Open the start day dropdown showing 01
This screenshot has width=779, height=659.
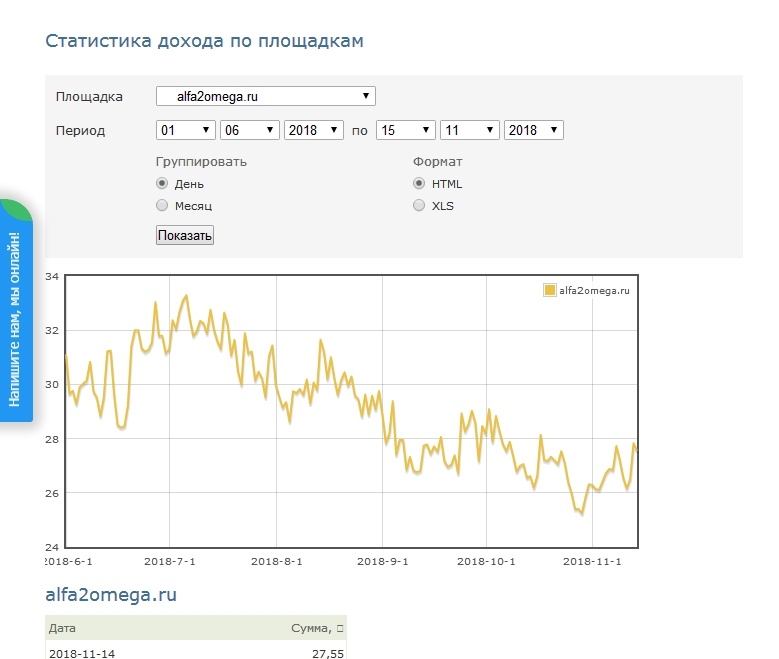[x=185, y=130]
